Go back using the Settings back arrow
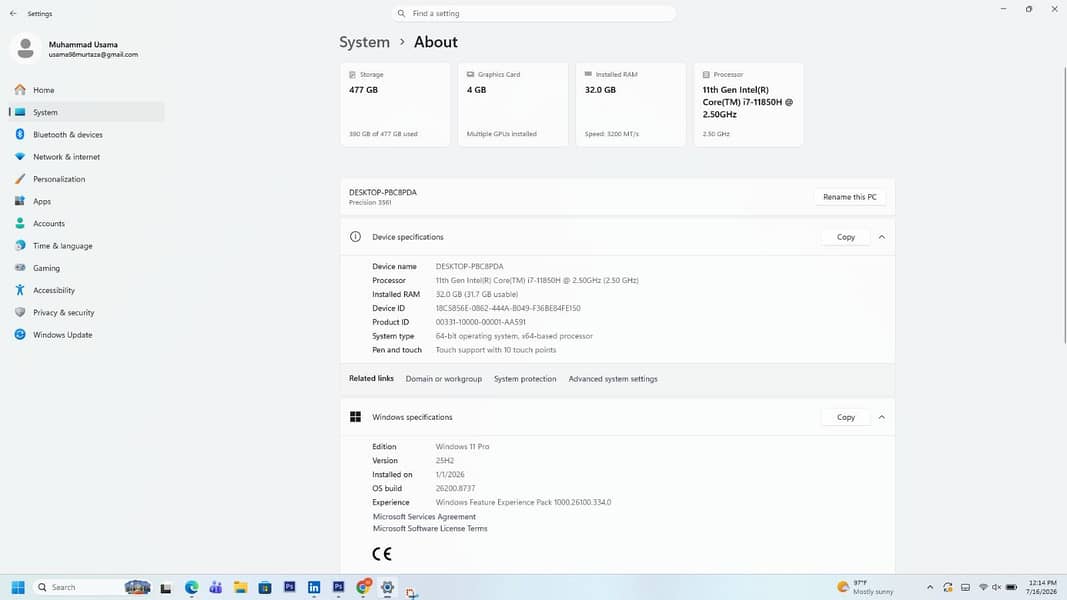The height and width of the screenshot is (600, 1067). click(x=13, y=13)
